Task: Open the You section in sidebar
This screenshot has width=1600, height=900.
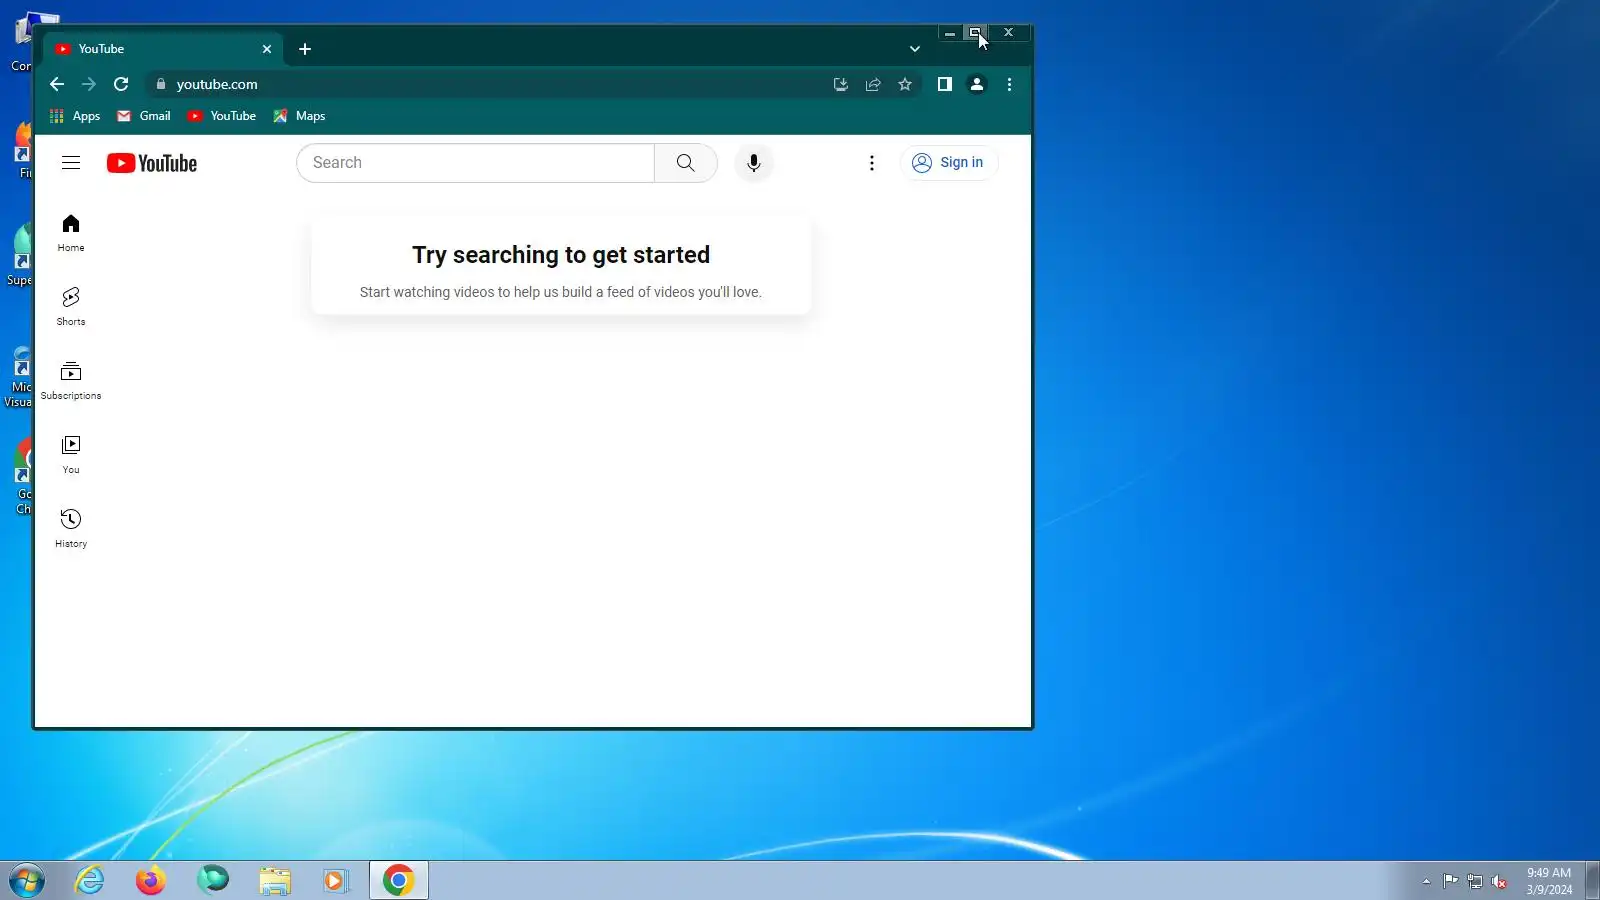Action: (x=71, y=455)
